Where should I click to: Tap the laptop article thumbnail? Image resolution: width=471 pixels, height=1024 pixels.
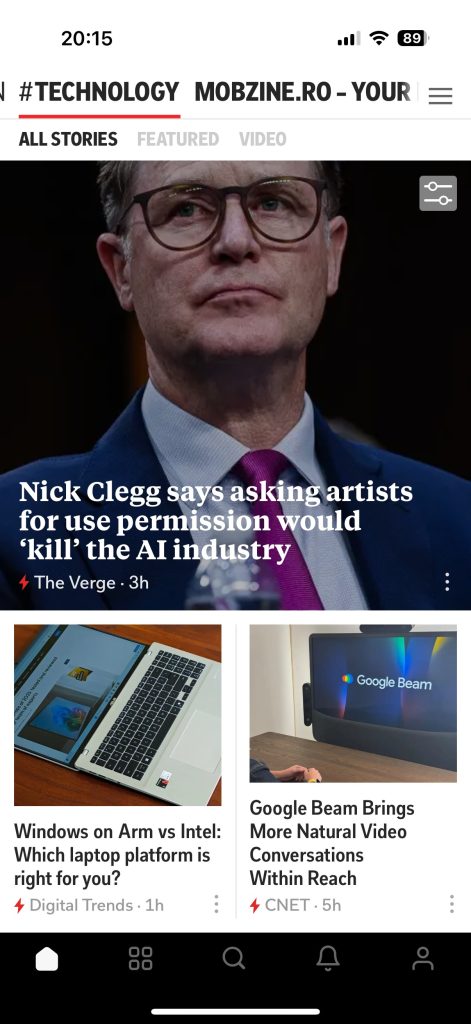click(x=118, y=715)
